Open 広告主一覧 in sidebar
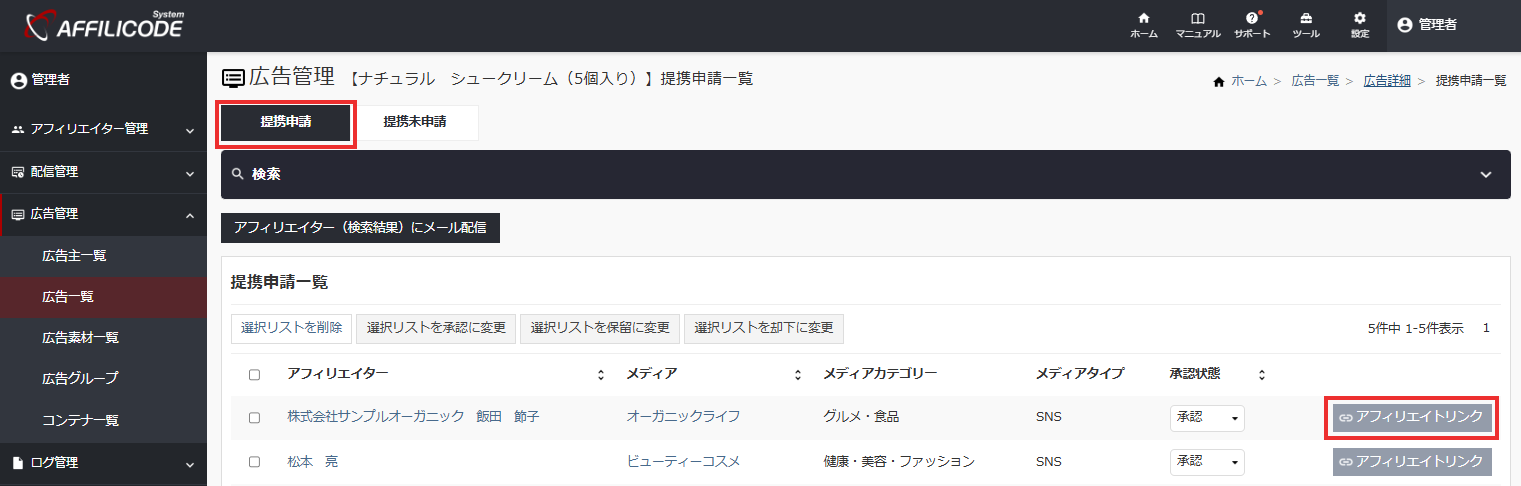Screen dimensions: 1521x486 [103, 256]
